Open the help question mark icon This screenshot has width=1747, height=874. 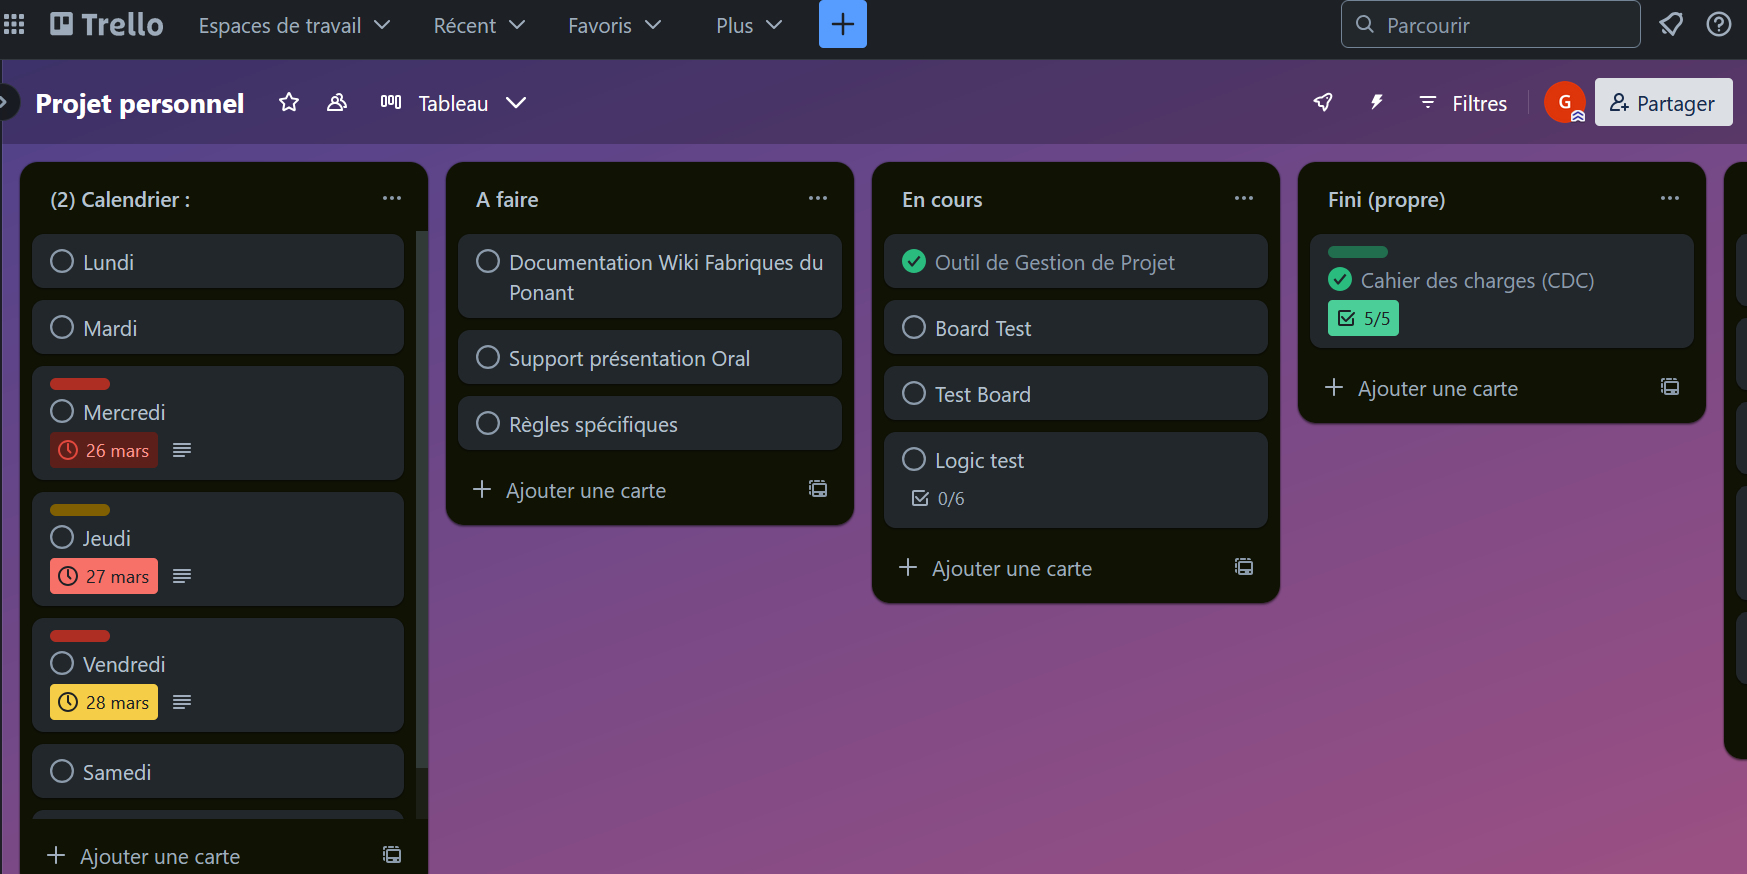(x=1718, y=24)
